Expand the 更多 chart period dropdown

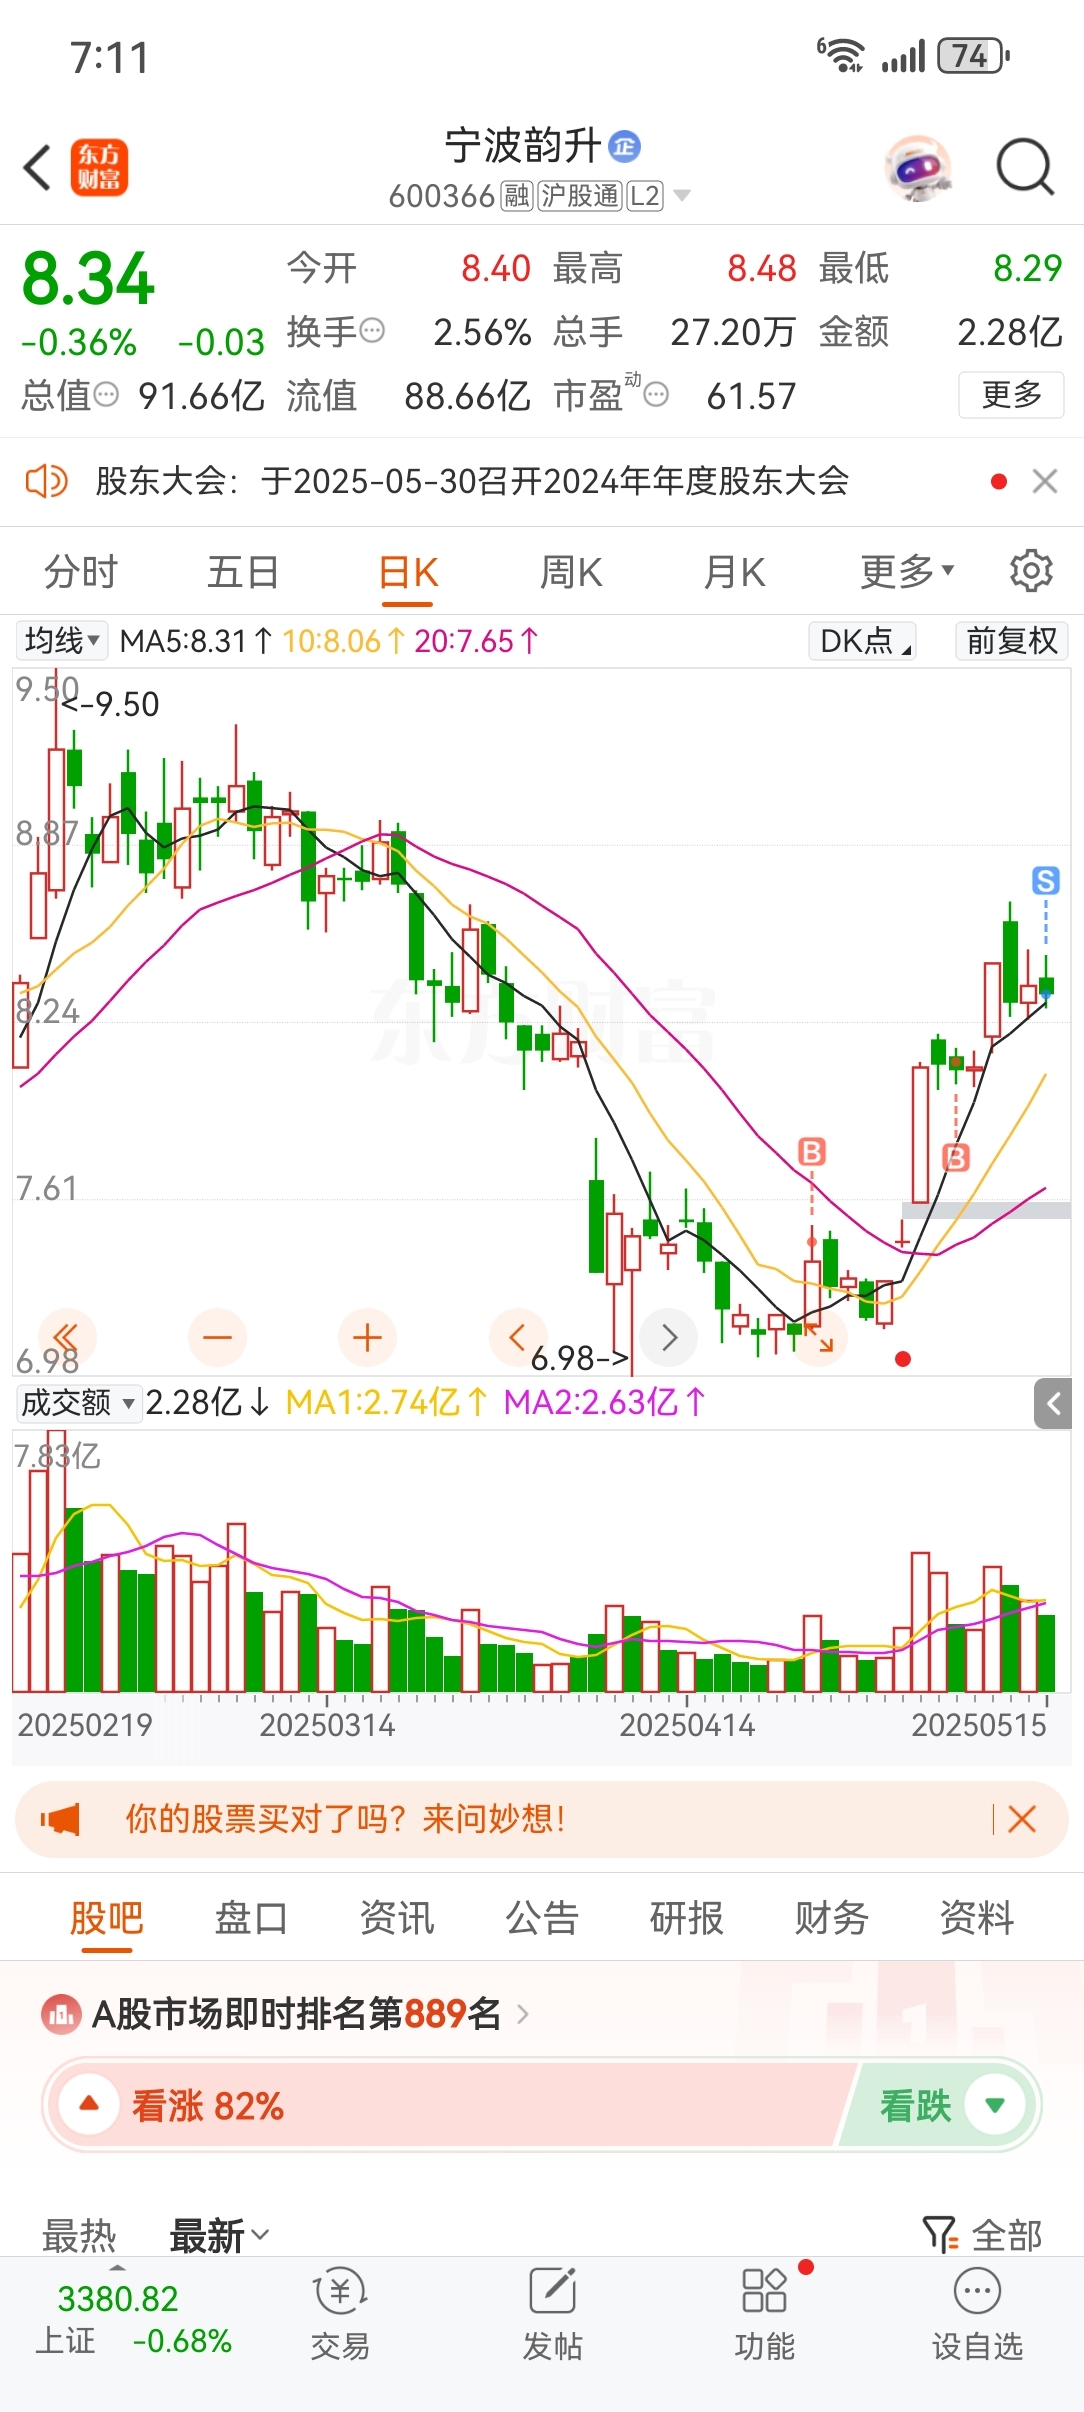[907, 572]
